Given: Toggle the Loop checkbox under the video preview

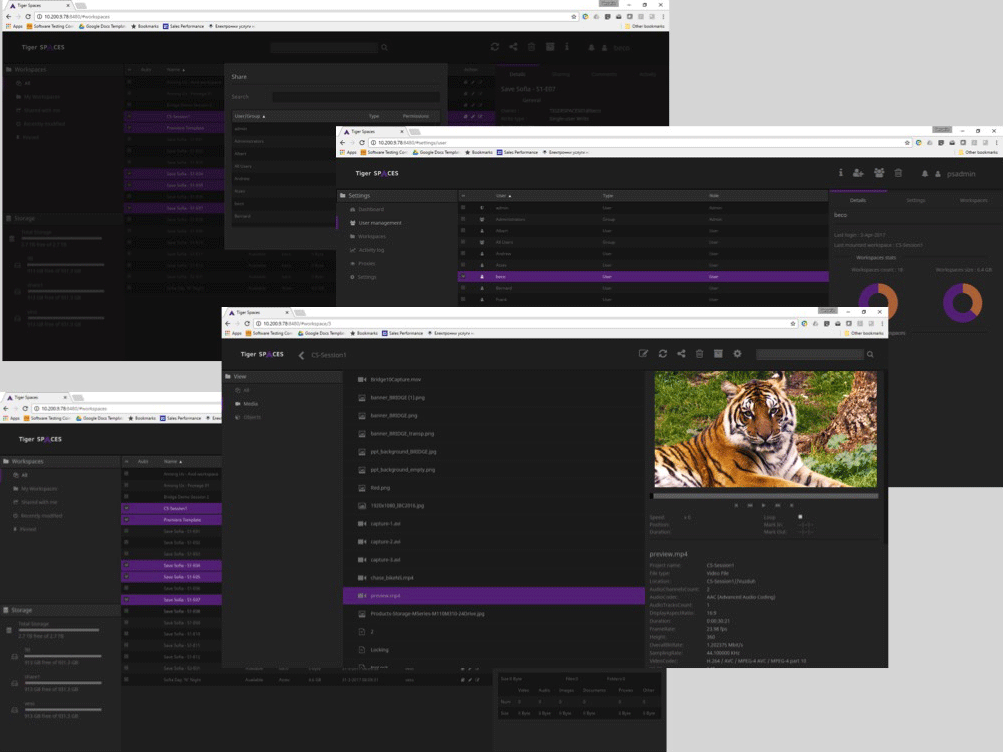Looking at the screenshot, I should pyautogui.click(x=800, y=517).
